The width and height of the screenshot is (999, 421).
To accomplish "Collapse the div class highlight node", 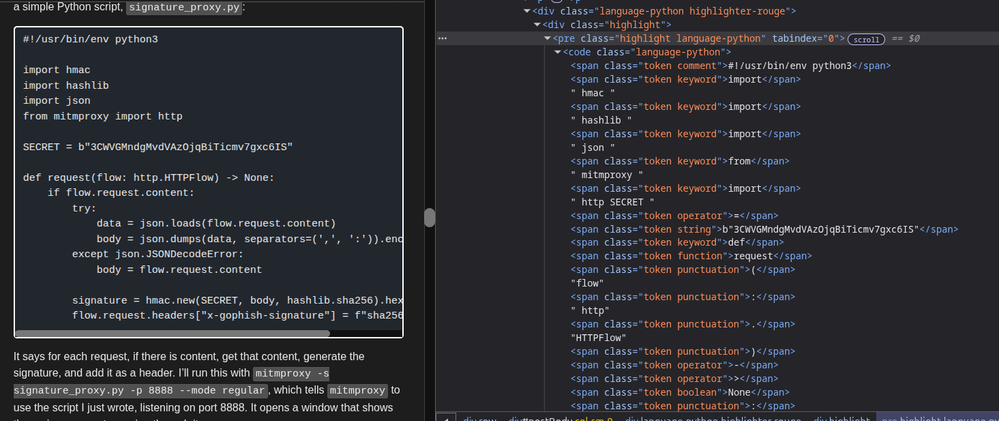I will point(536,24).
